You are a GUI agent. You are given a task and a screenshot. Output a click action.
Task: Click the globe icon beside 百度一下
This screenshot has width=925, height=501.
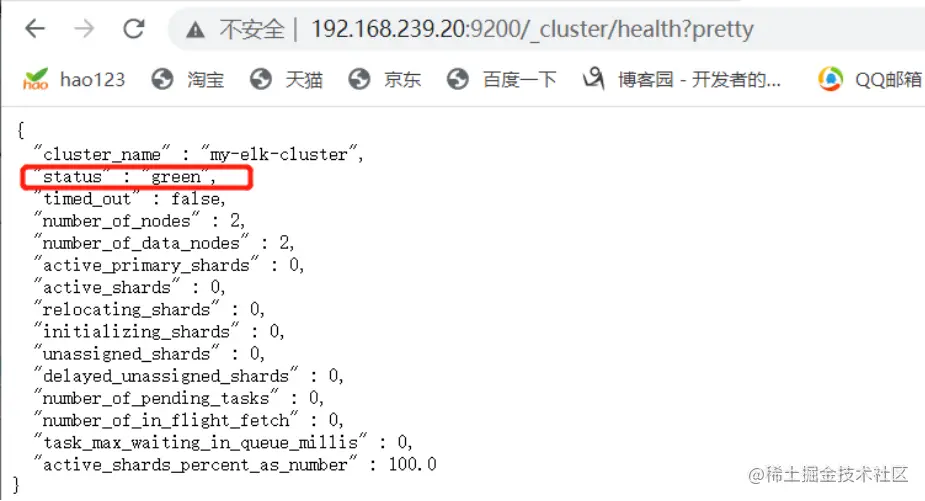(458, 79)
